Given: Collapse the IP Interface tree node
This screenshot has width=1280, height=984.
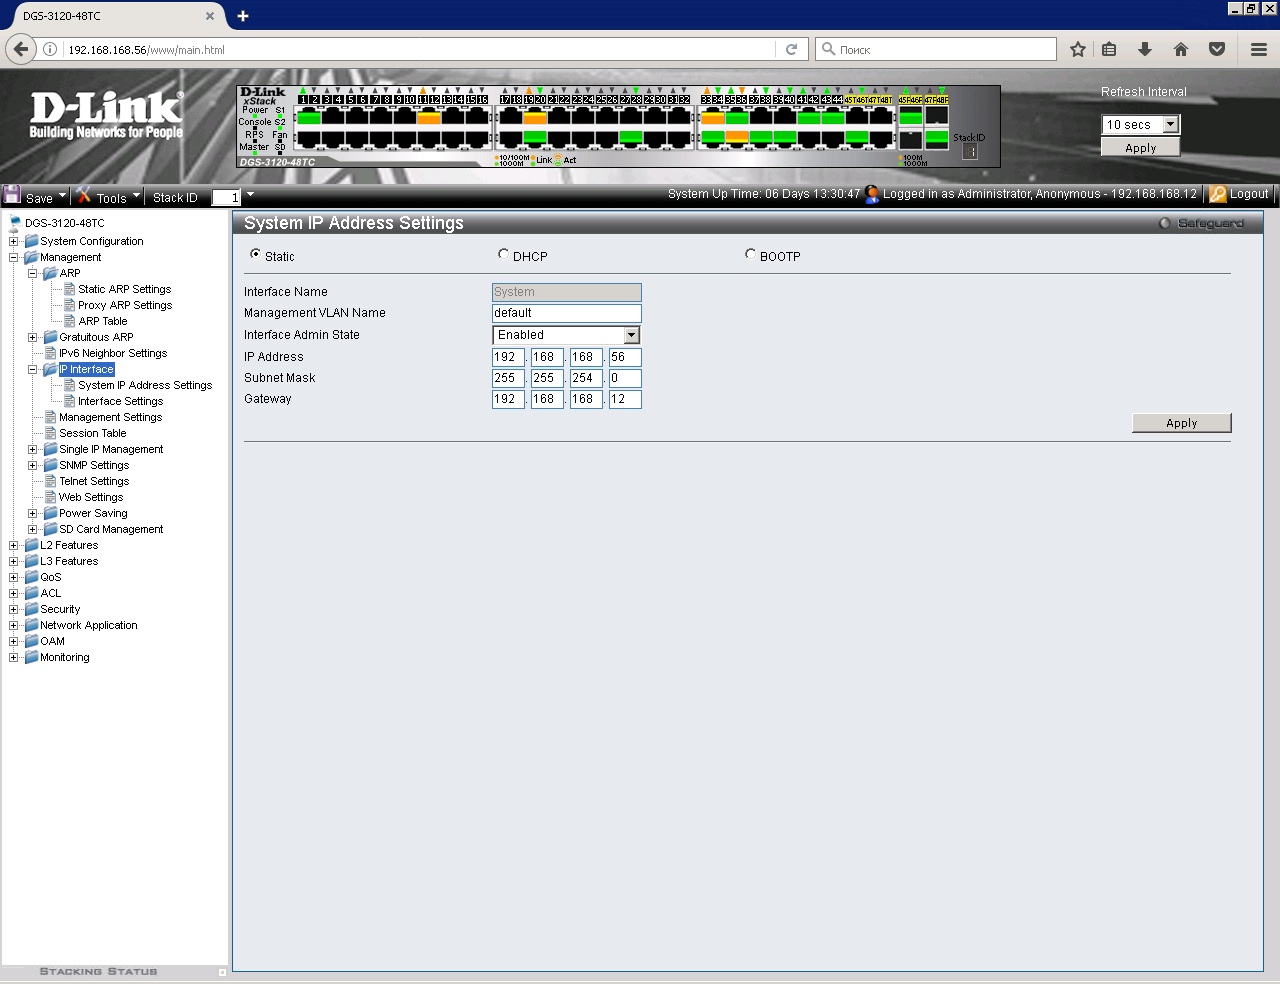Looking at the screenshot, I should [32, 369].
